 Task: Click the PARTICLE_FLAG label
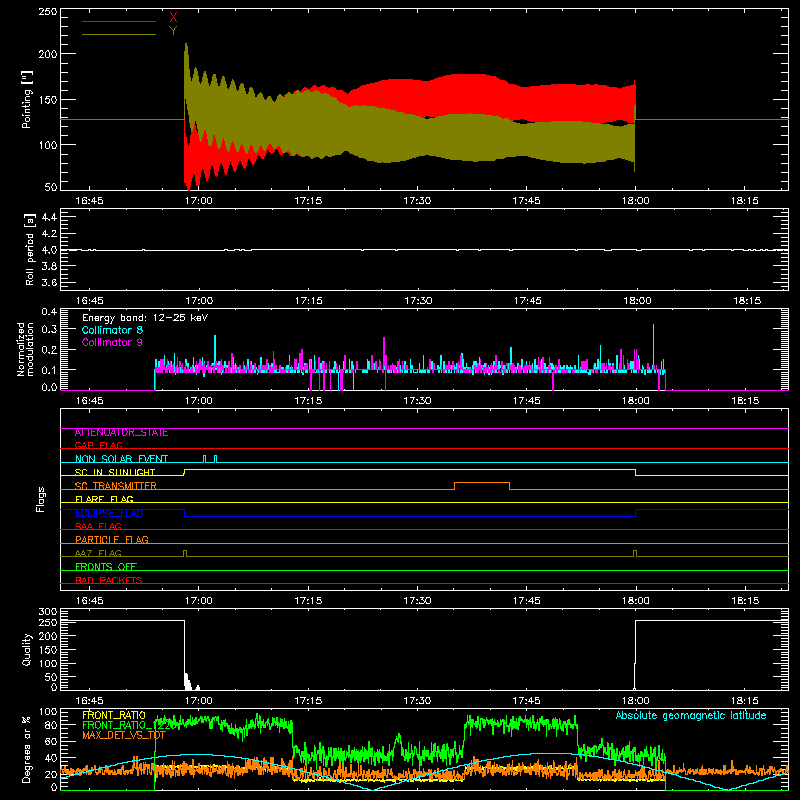(x=112, y=540)
